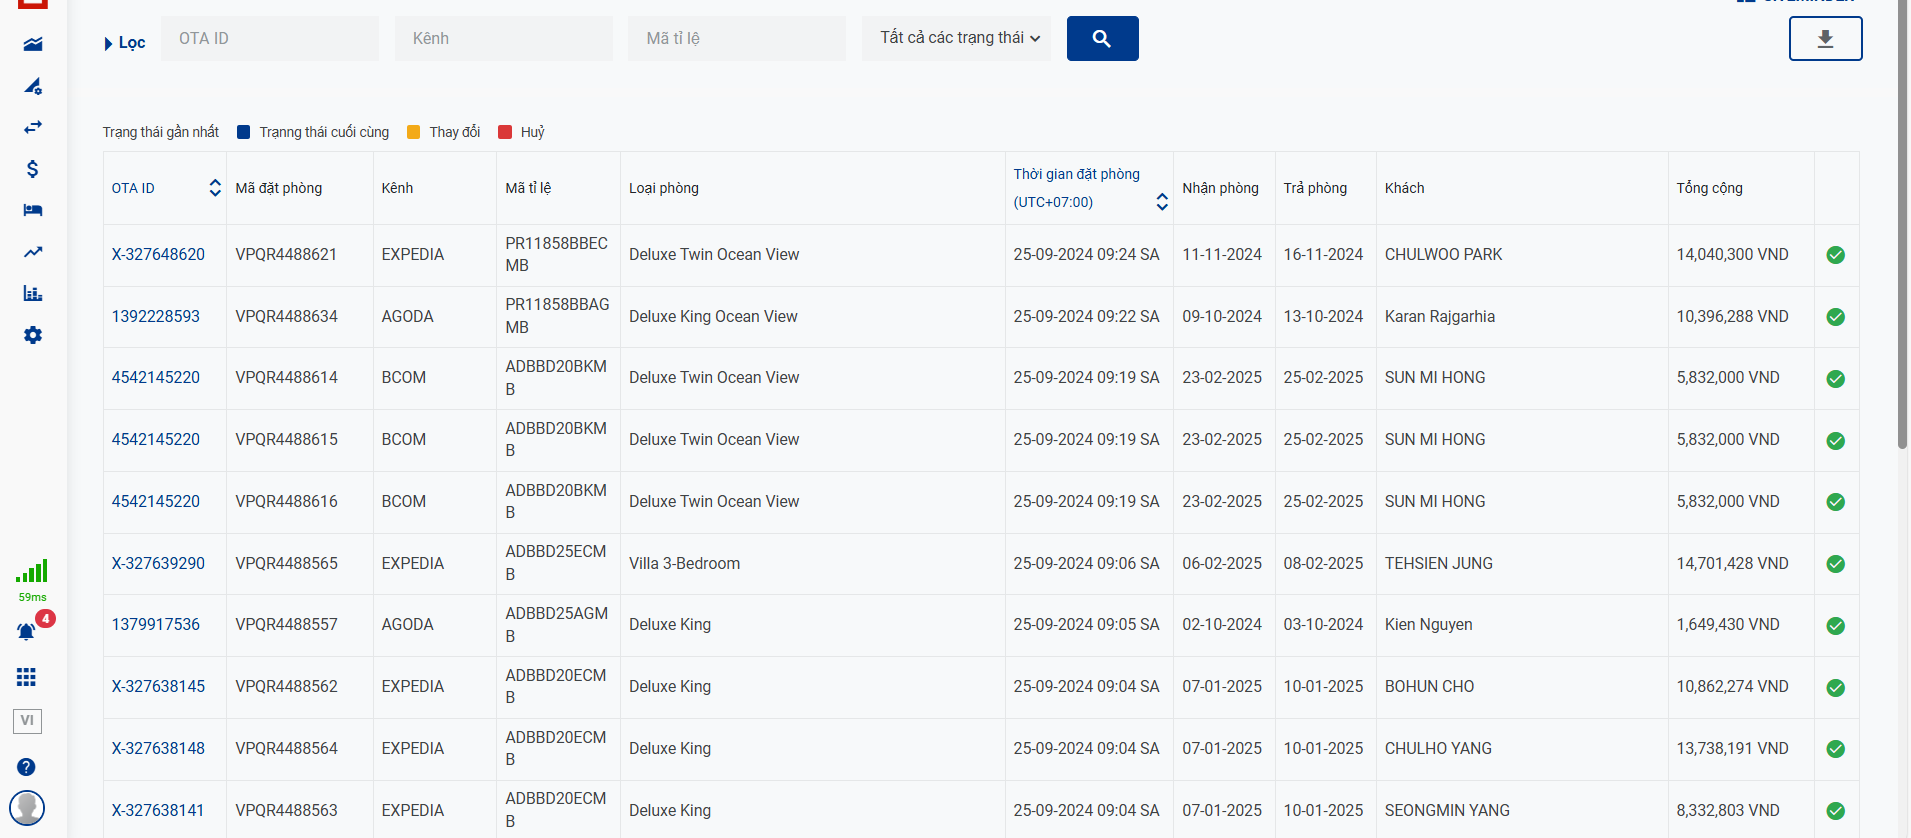Sort by the OTA ID column arrows
The width and height of the screenshot is (1911, 838).
point(215,188)
